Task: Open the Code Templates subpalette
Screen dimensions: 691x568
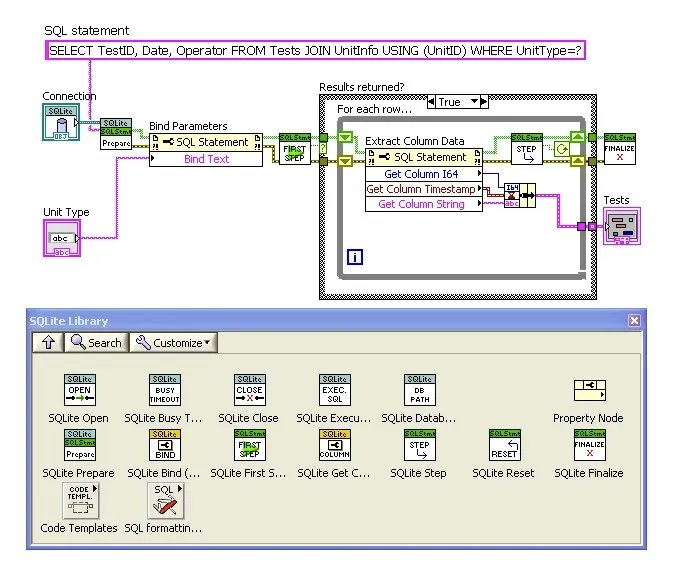Action: click(x=80, y=501)
